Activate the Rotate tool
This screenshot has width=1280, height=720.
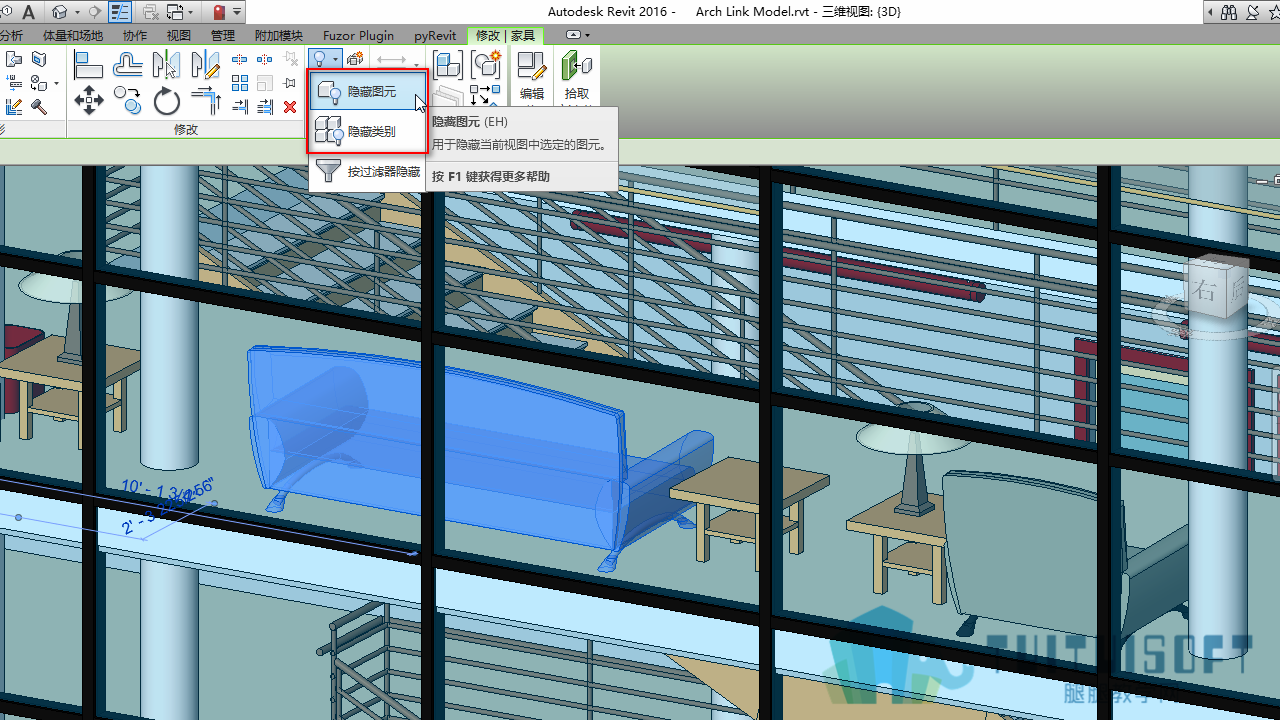(x=166, y=101)
